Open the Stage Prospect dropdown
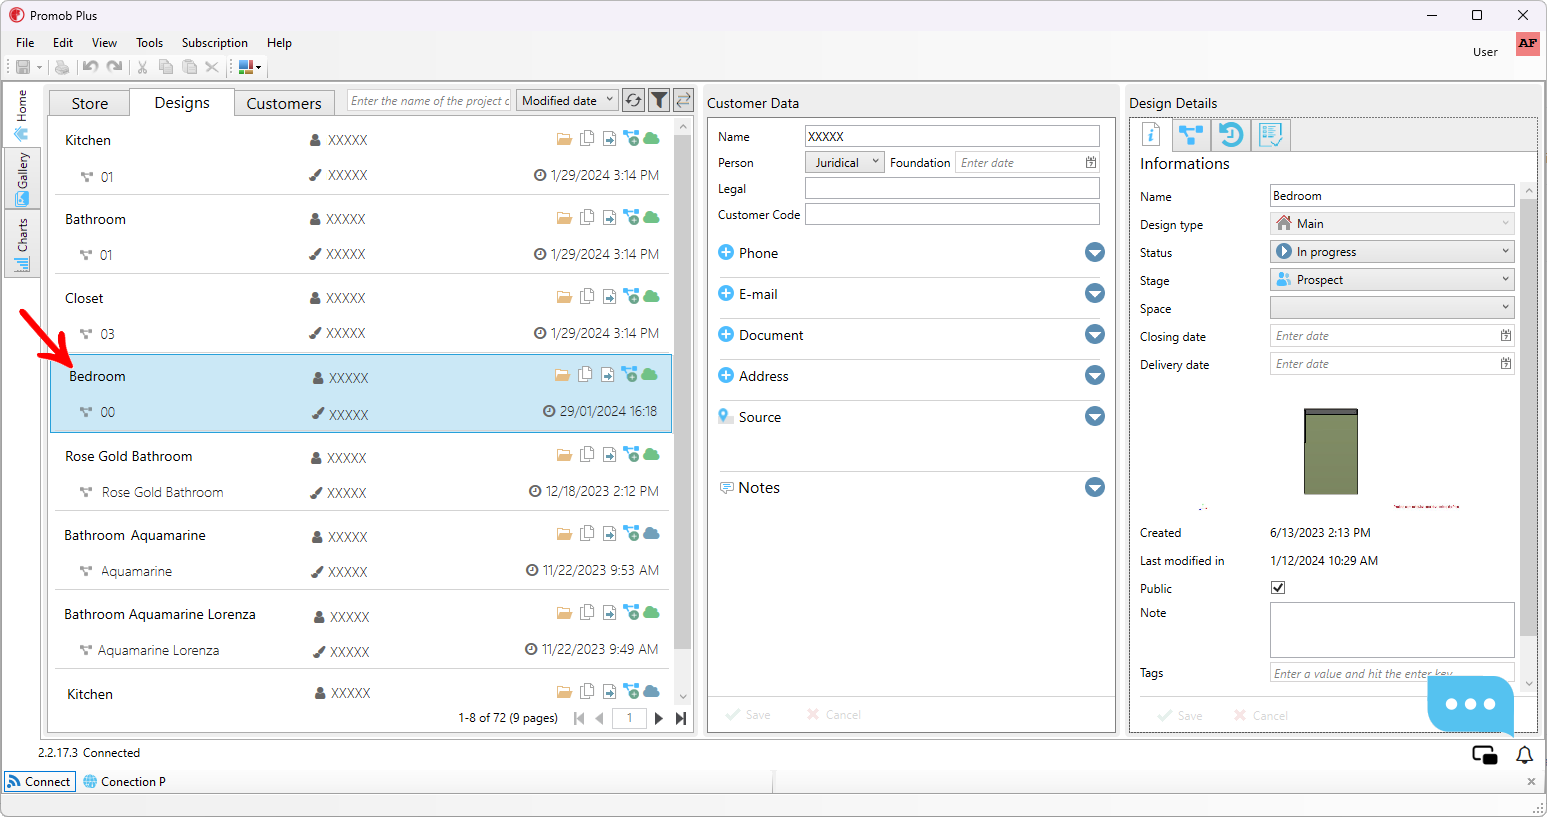Viewport: 1552px width, 821px height. click(x=1392, y=279)
